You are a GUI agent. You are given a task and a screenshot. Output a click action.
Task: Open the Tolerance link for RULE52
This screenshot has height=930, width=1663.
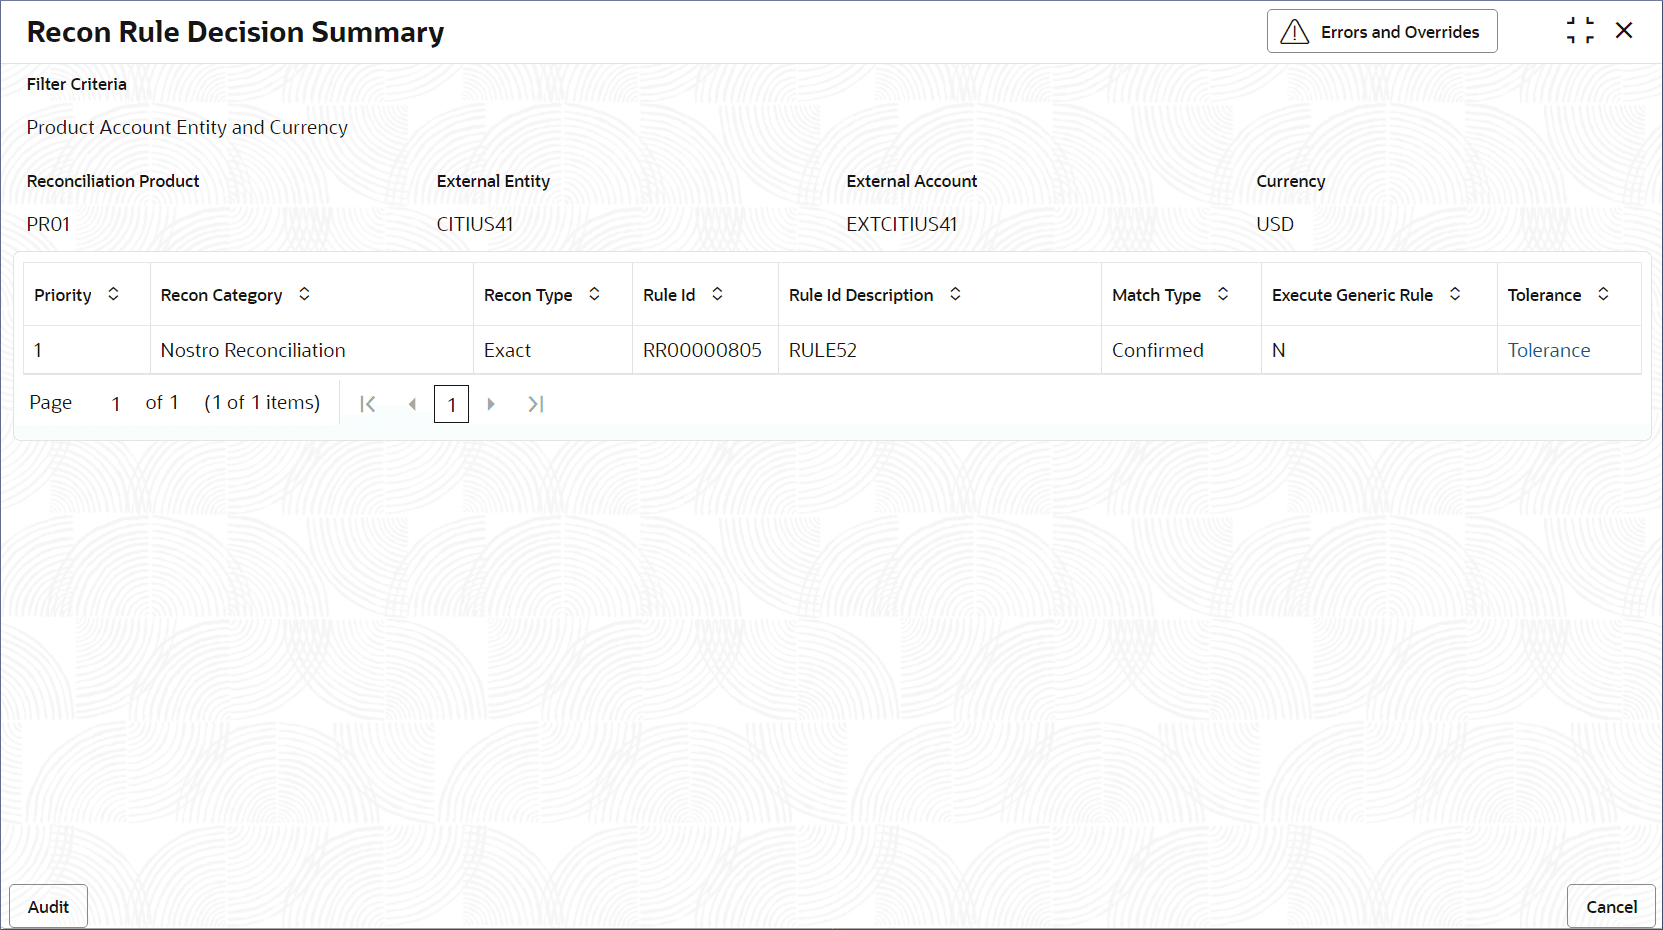tap(1548, 350)
